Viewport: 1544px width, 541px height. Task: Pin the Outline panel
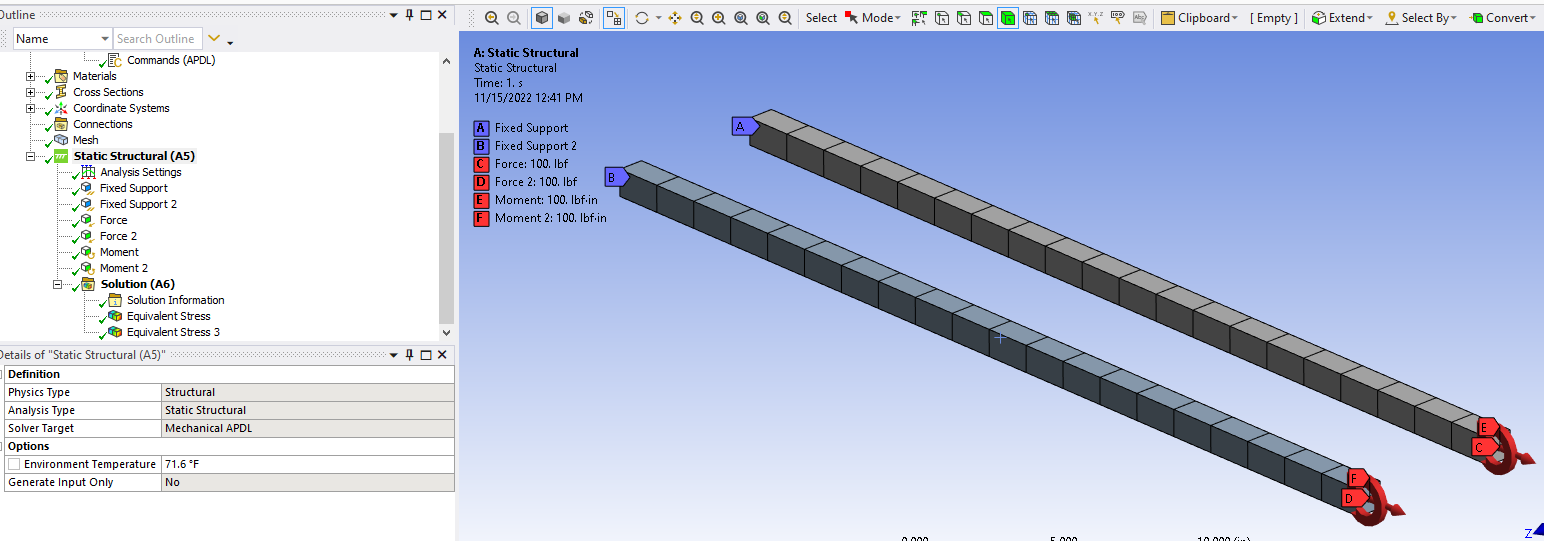pyautogui.click(x=409, y=14)
